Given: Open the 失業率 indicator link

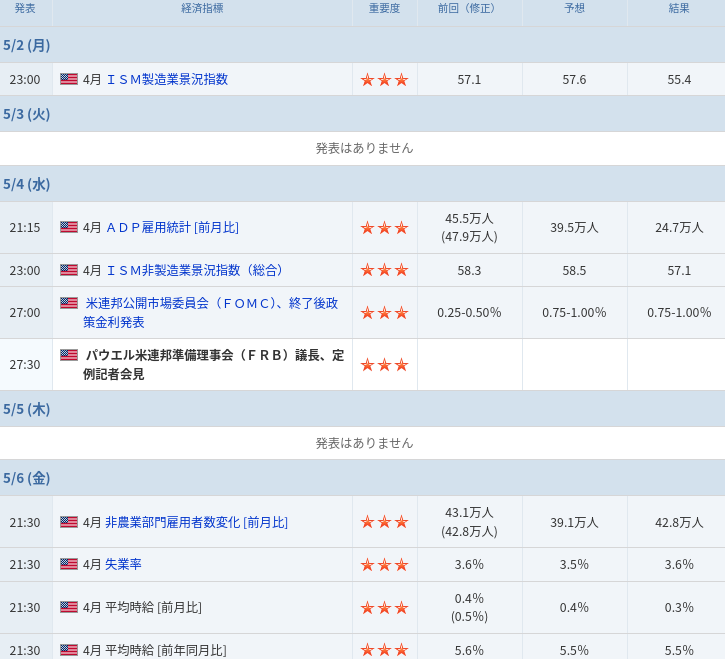Looking at the screenshot, I should point(123,564).
